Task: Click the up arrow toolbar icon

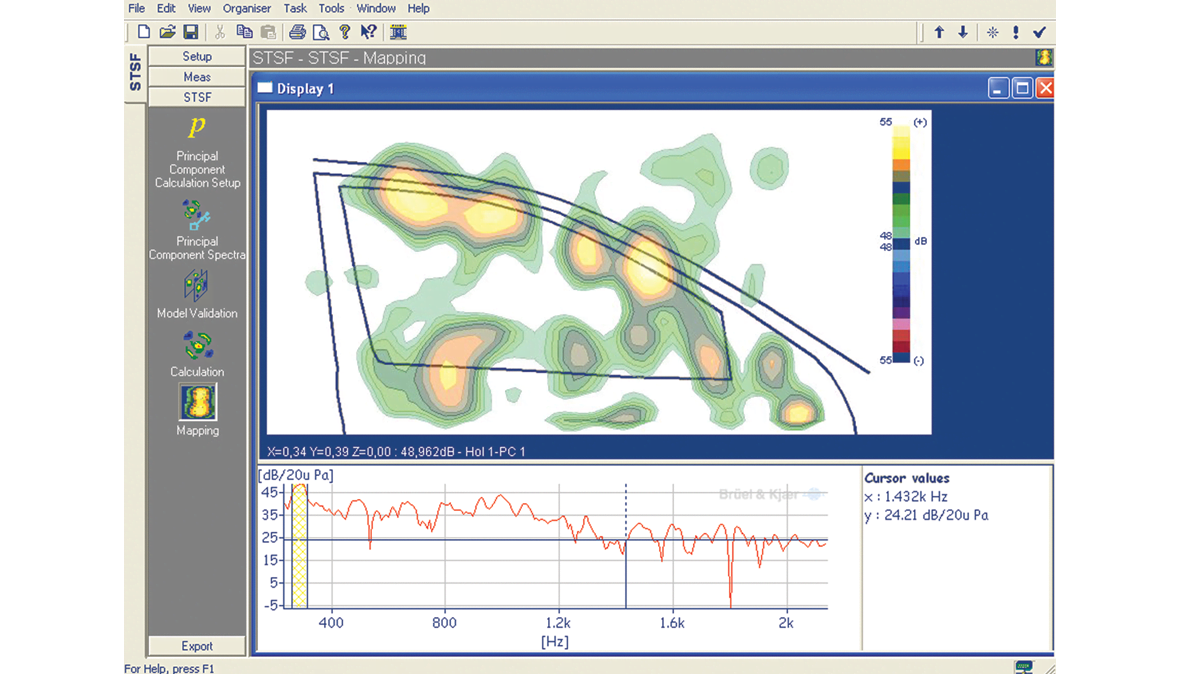Action: pos(939,32)
